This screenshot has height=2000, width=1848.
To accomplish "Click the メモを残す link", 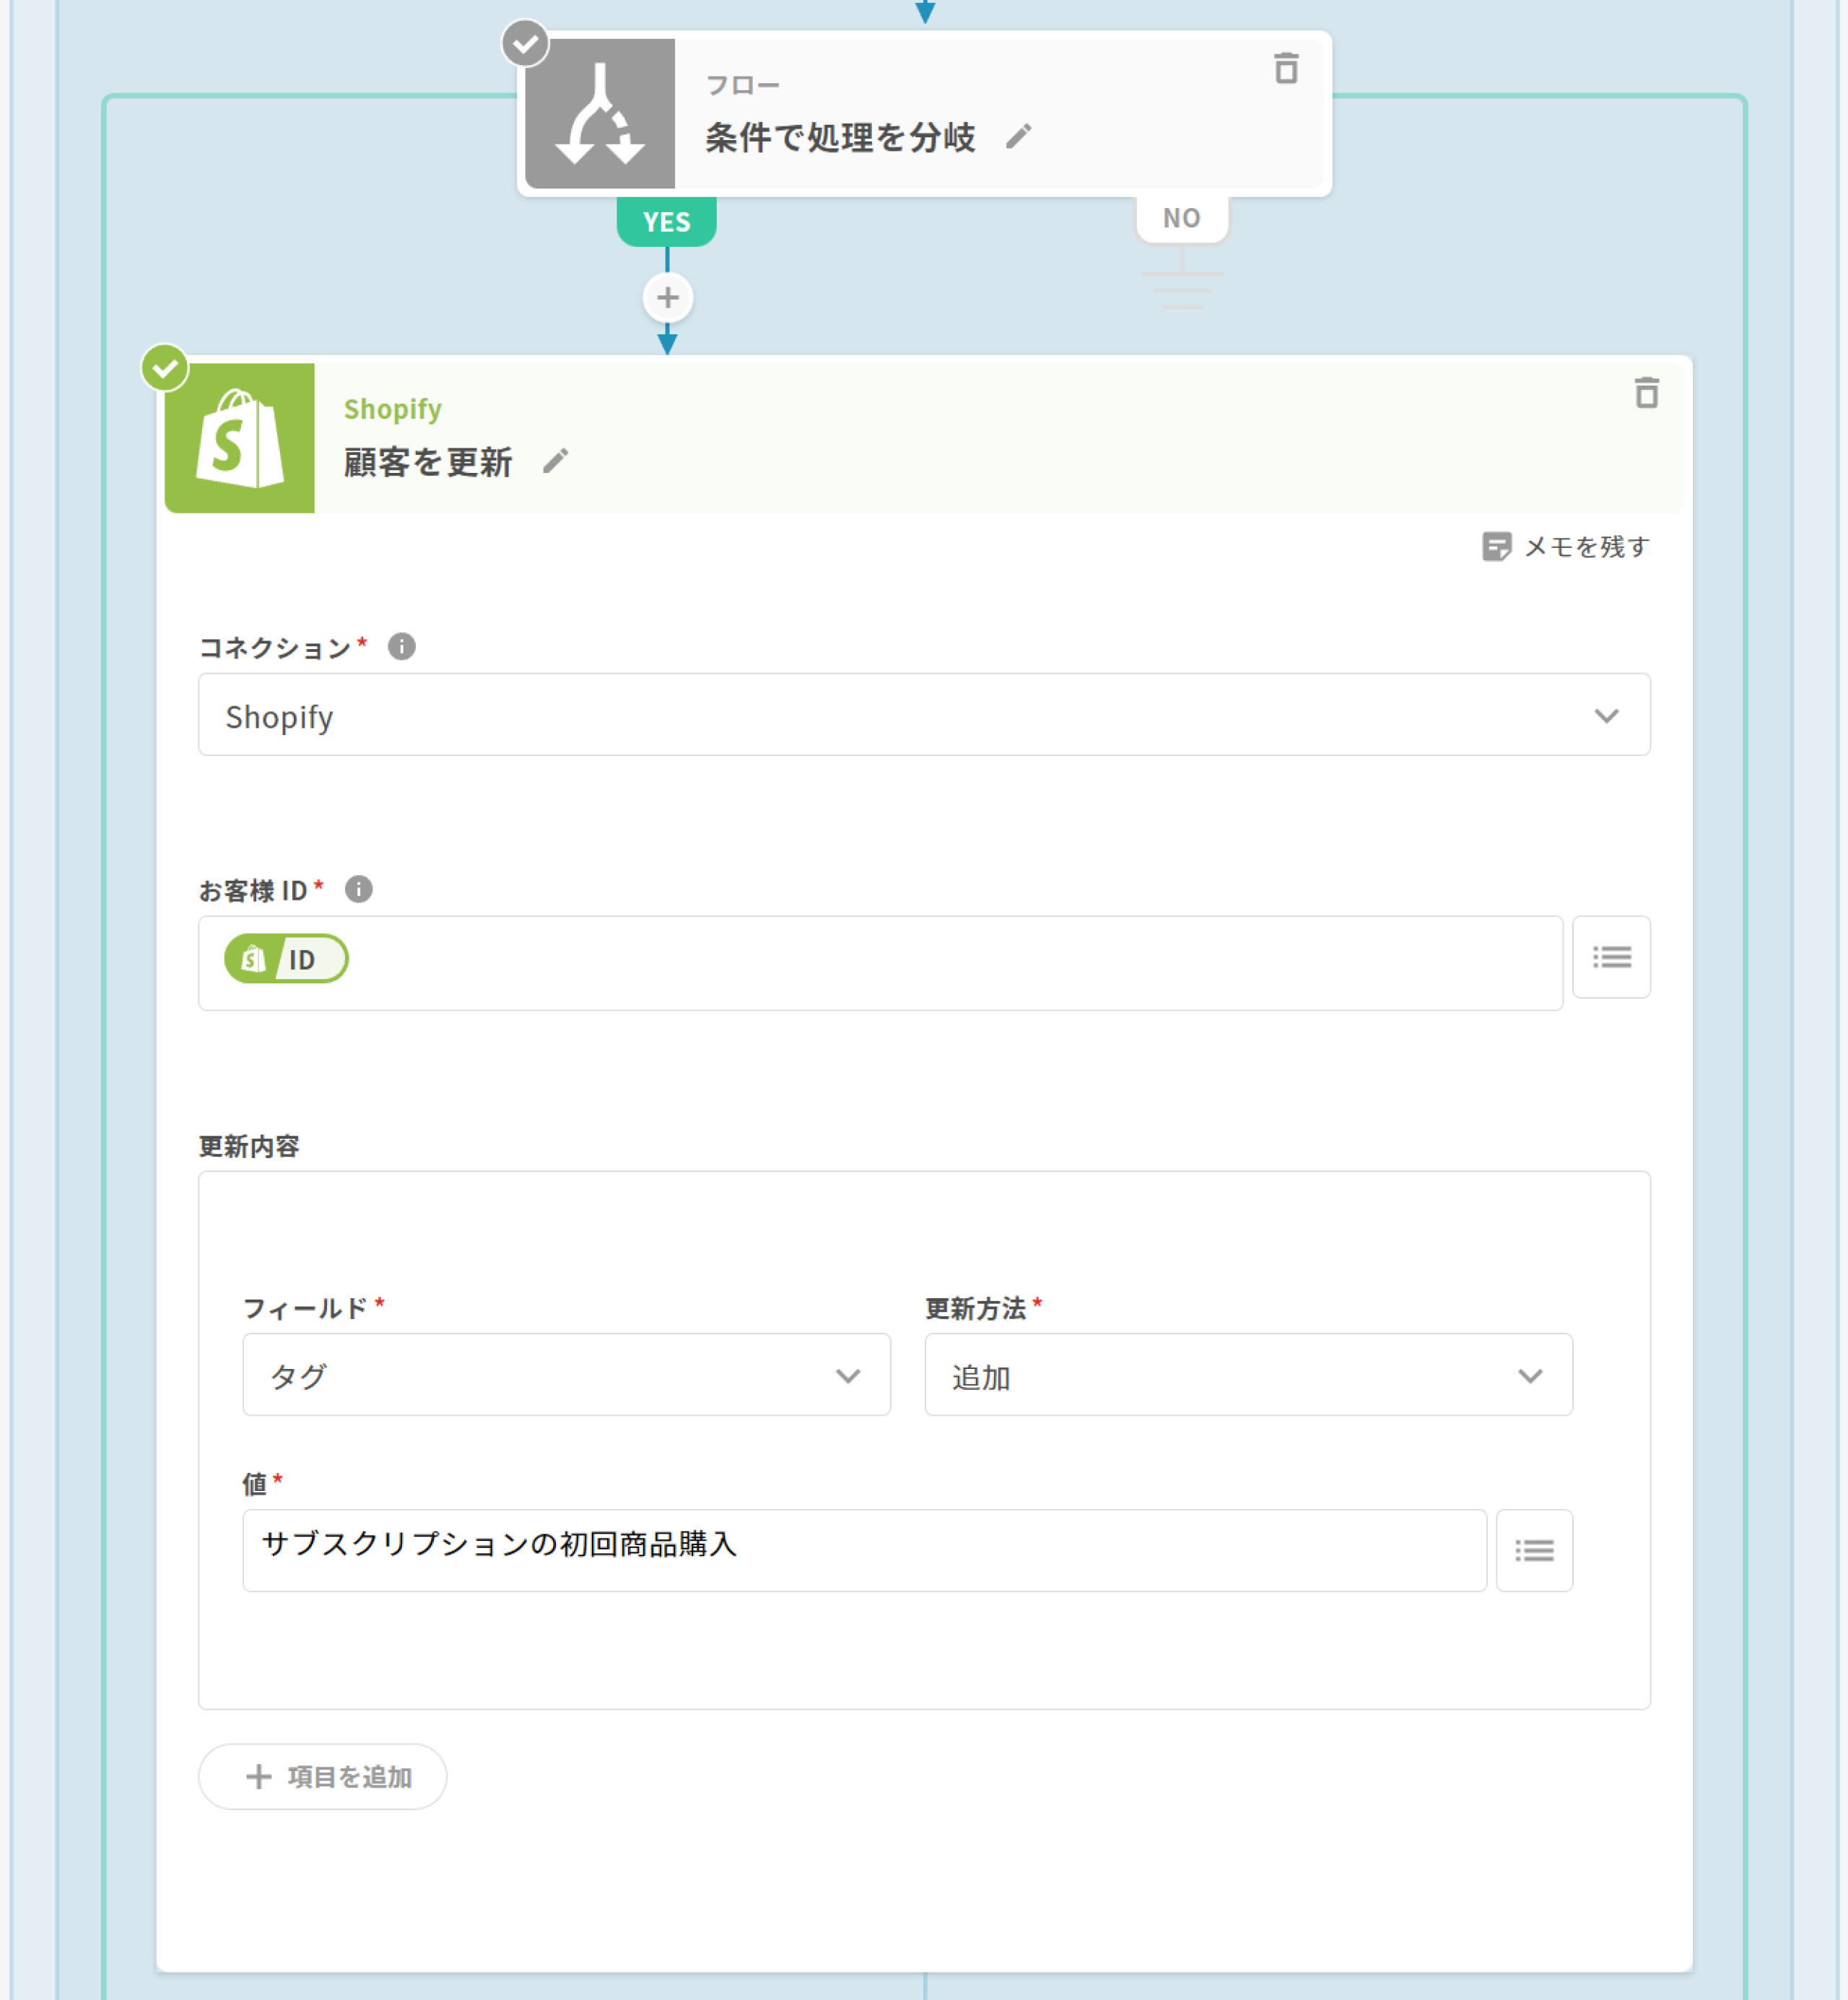I will (1566, 547).
